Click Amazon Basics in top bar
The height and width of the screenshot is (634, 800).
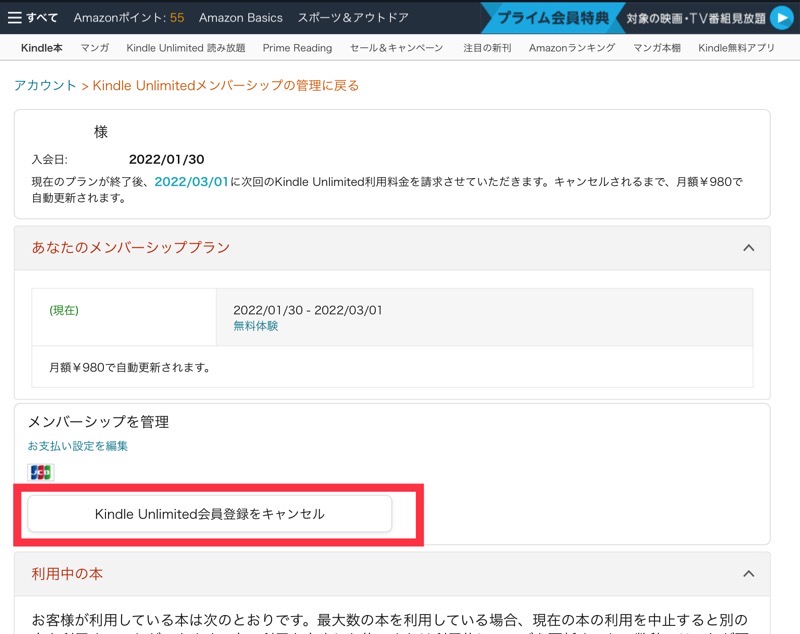(240, 17)
